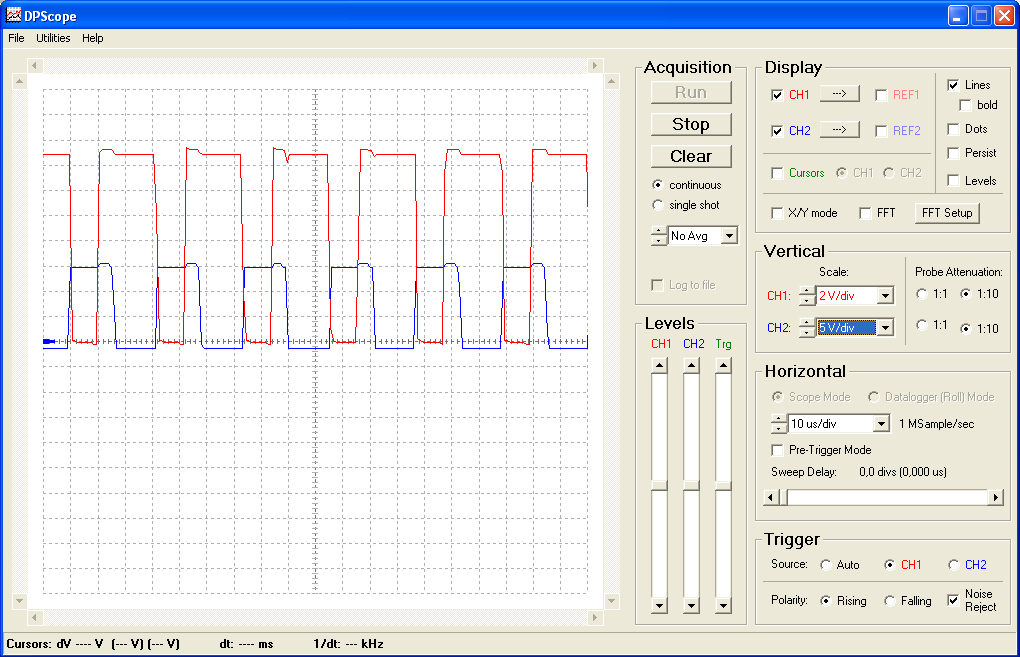Click the CH2 level slider down arrow

691,606
